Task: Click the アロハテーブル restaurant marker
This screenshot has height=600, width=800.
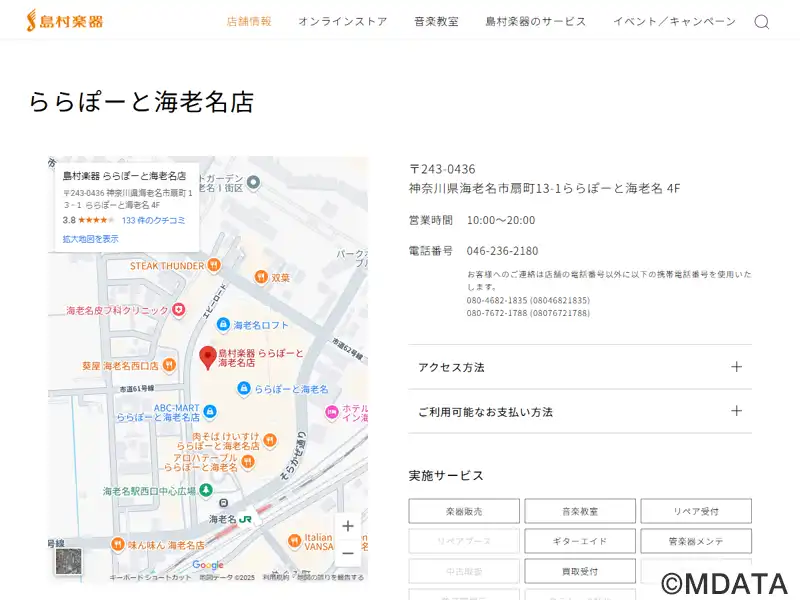Action: point(248,462)
